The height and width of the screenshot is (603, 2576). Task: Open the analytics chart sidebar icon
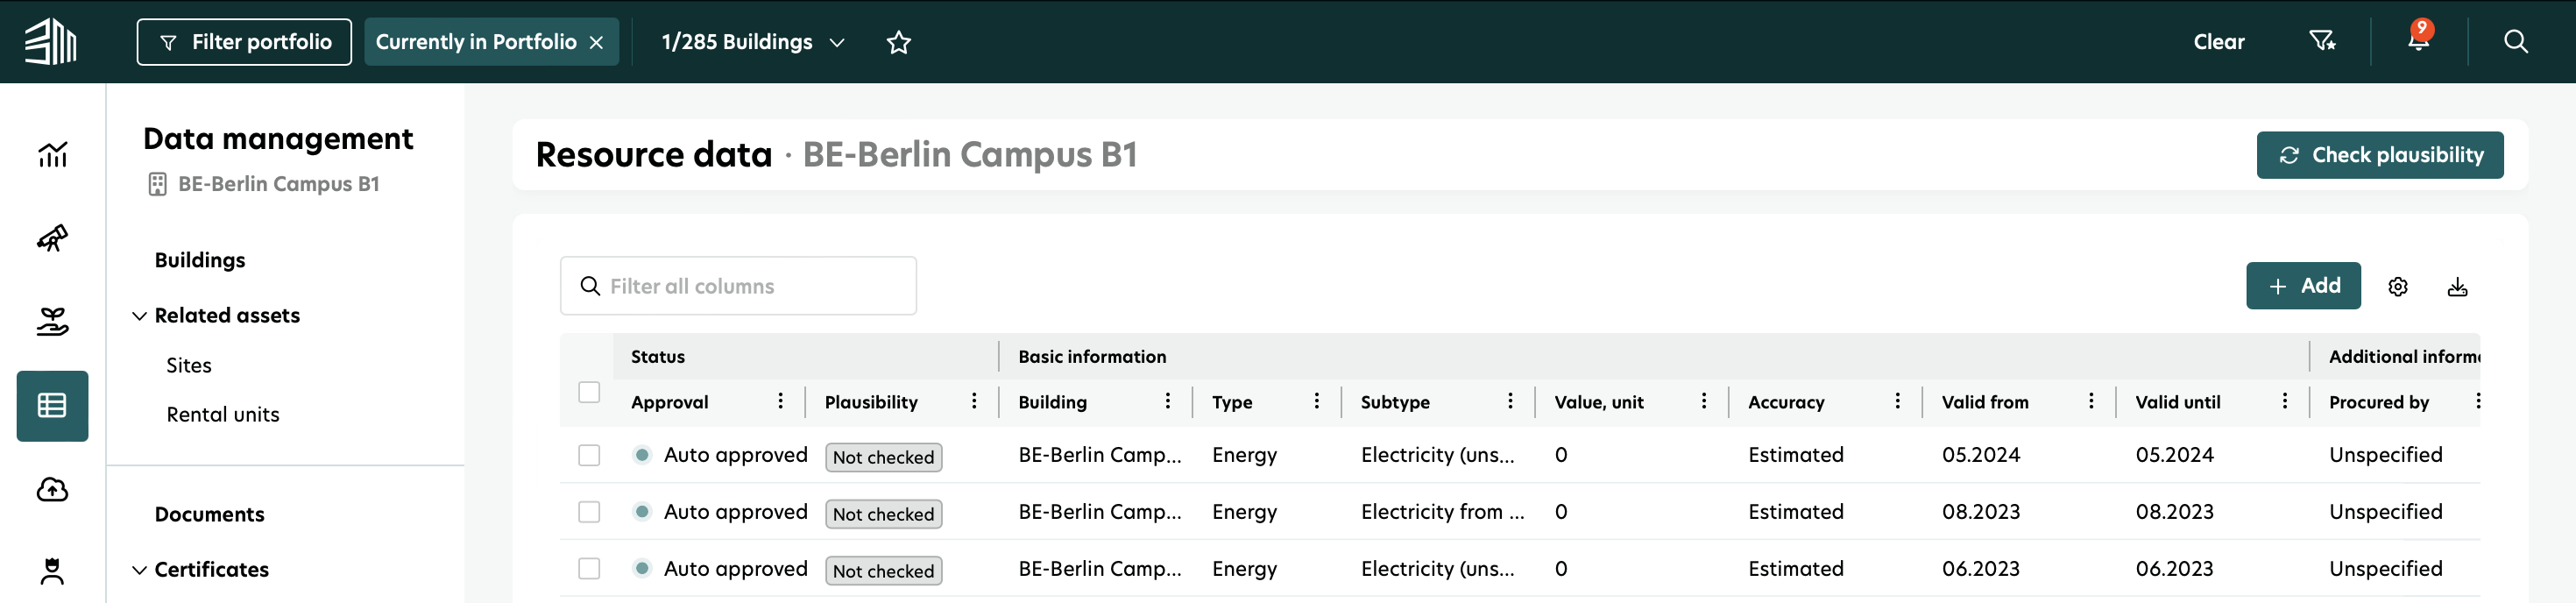[52, 154]
